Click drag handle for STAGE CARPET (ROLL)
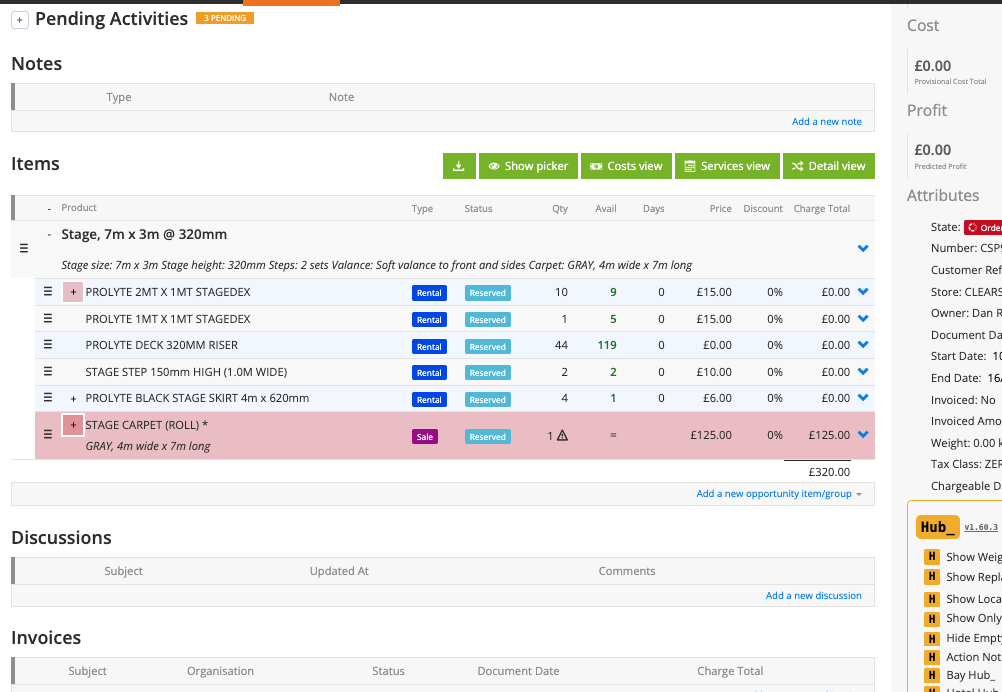Image resolution: width=1002 pixels, height=692 pixels. pos(47,434)
